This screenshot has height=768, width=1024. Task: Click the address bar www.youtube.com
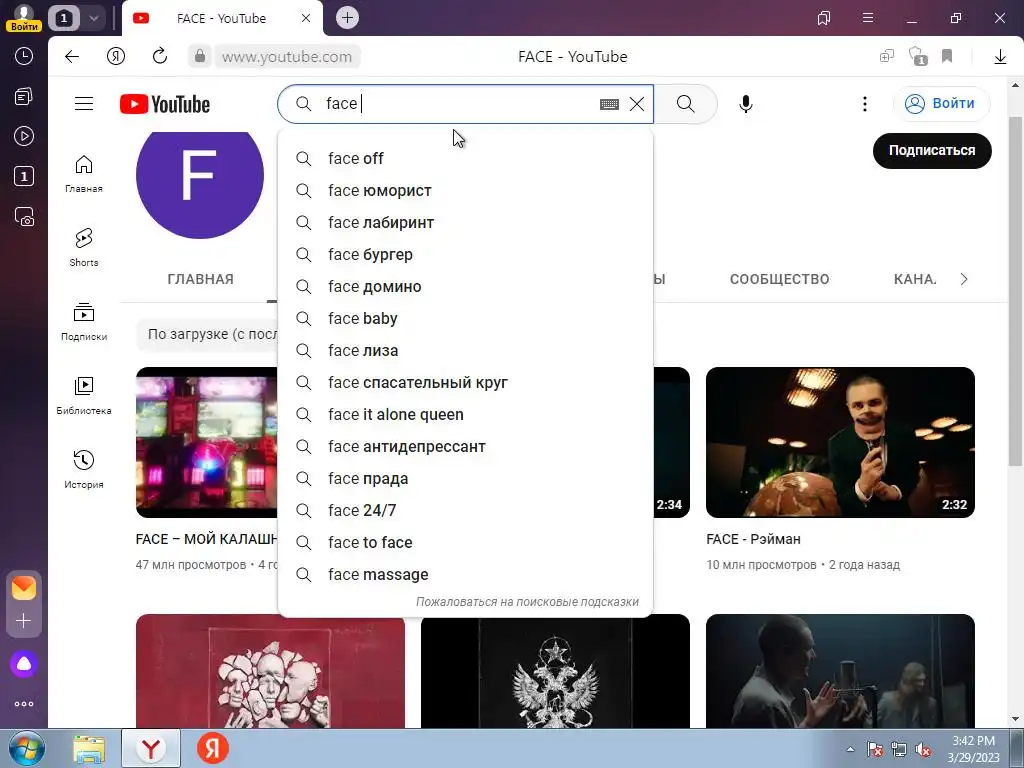coord(287,57)
